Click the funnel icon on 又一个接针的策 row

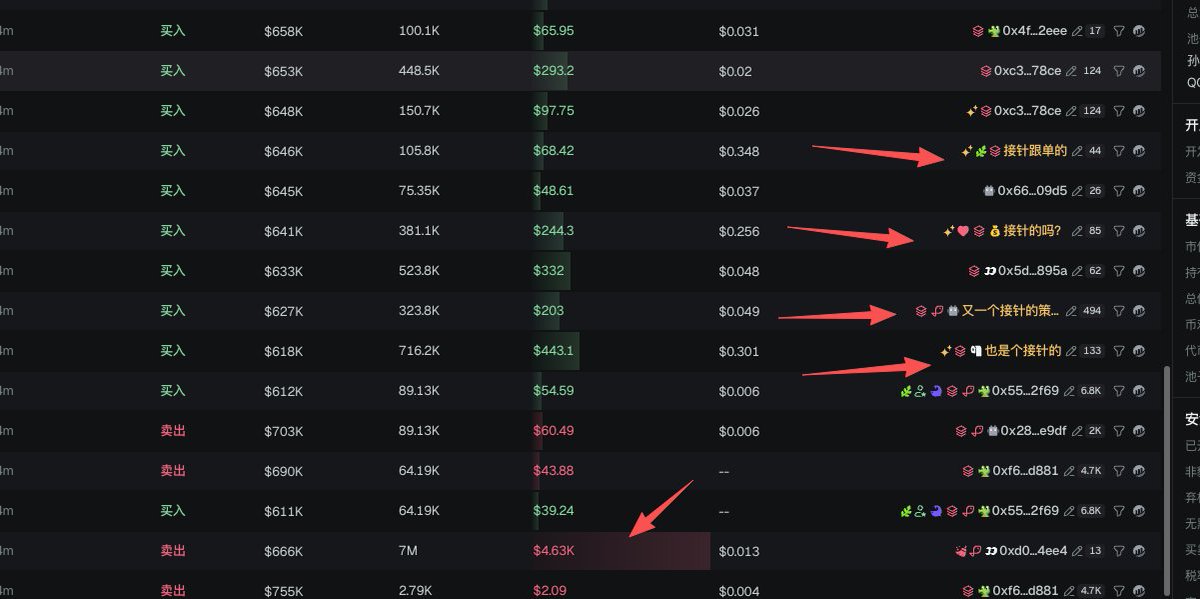(1119, 311)
